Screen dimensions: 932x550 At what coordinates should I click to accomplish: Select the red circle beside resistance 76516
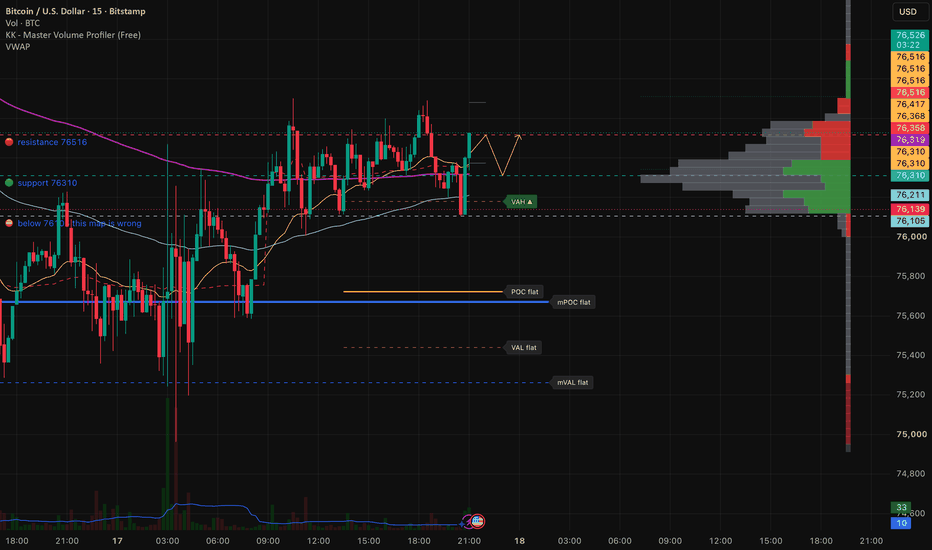click(x=9, y=142)
